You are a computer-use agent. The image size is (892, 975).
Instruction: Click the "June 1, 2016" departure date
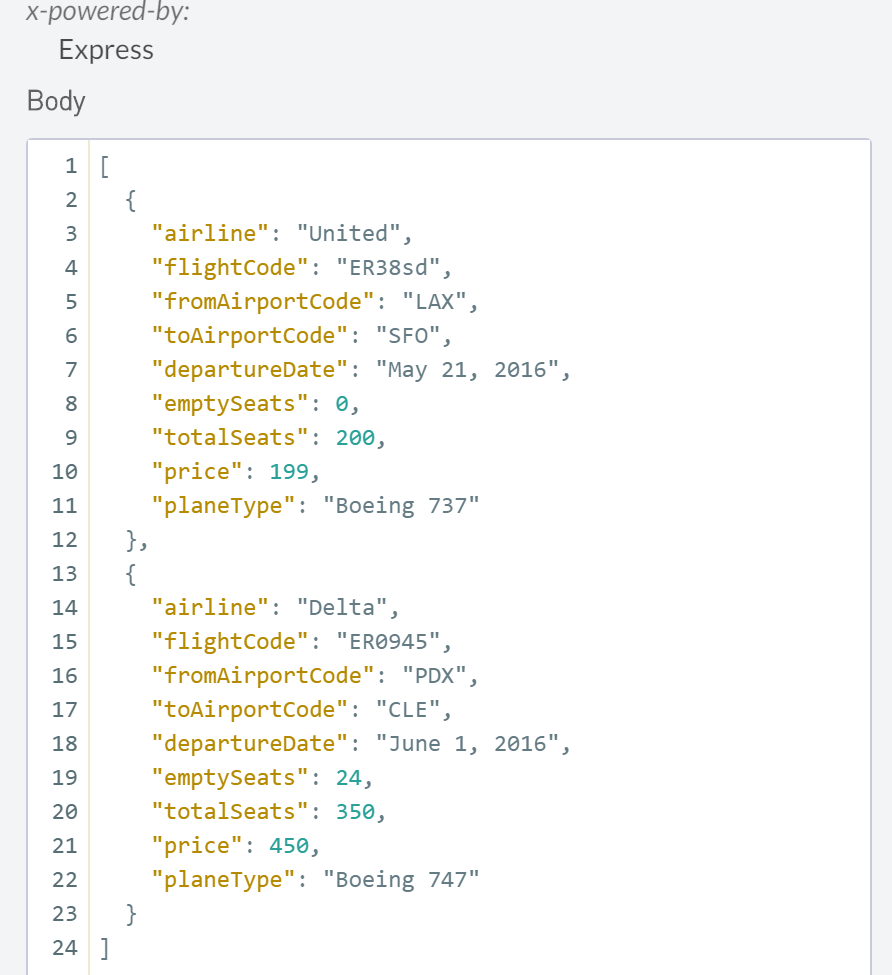467,743
